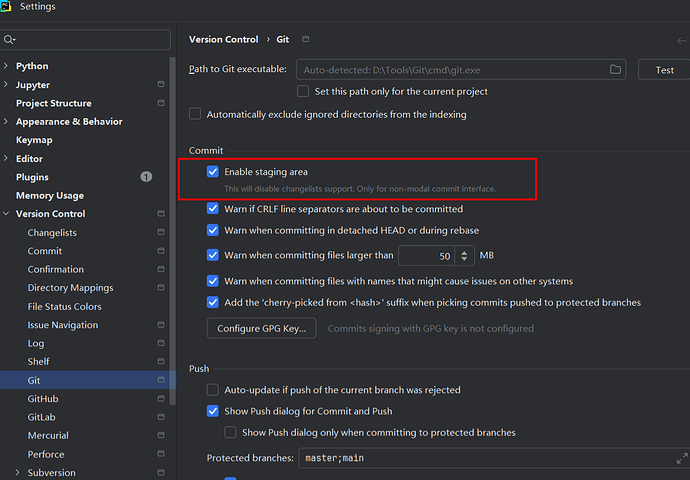Click the project marker icon on Subversion row
Image resolution: width=690 pixels, height=480 pixels.
point(161,473)
